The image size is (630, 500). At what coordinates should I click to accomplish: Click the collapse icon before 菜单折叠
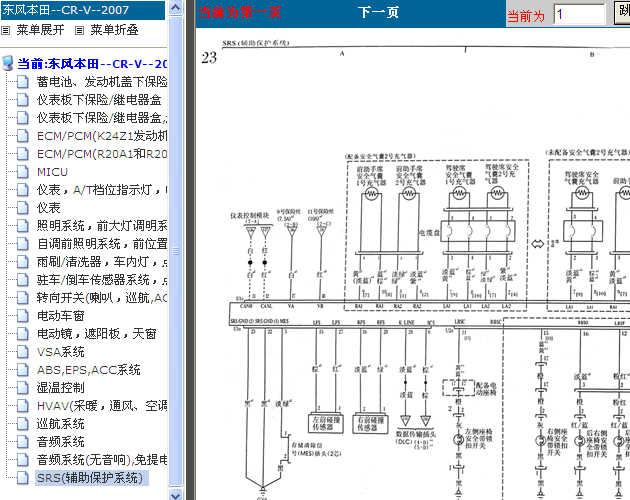click(80, 30)
